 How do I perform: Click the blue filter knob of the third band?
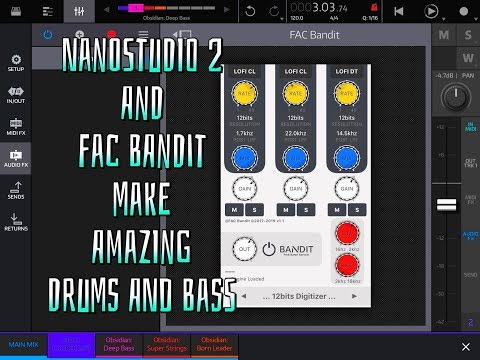click(x=347, y=158)
